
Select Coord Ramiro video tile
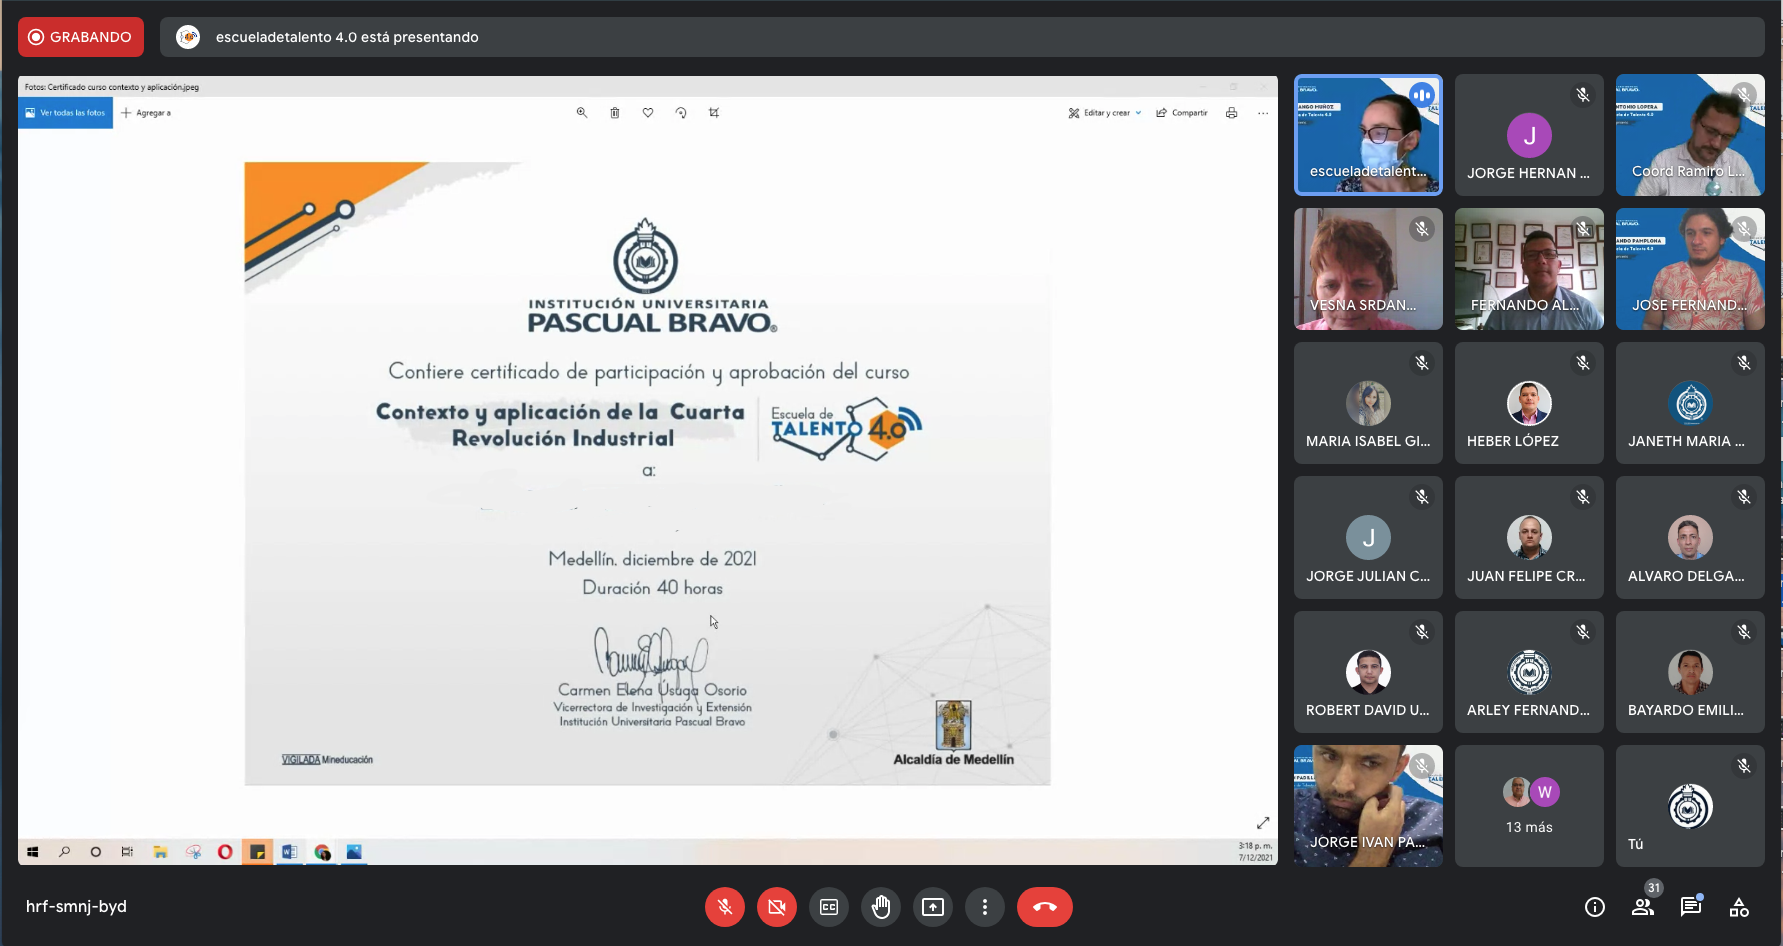click(x=1690, y=134)
